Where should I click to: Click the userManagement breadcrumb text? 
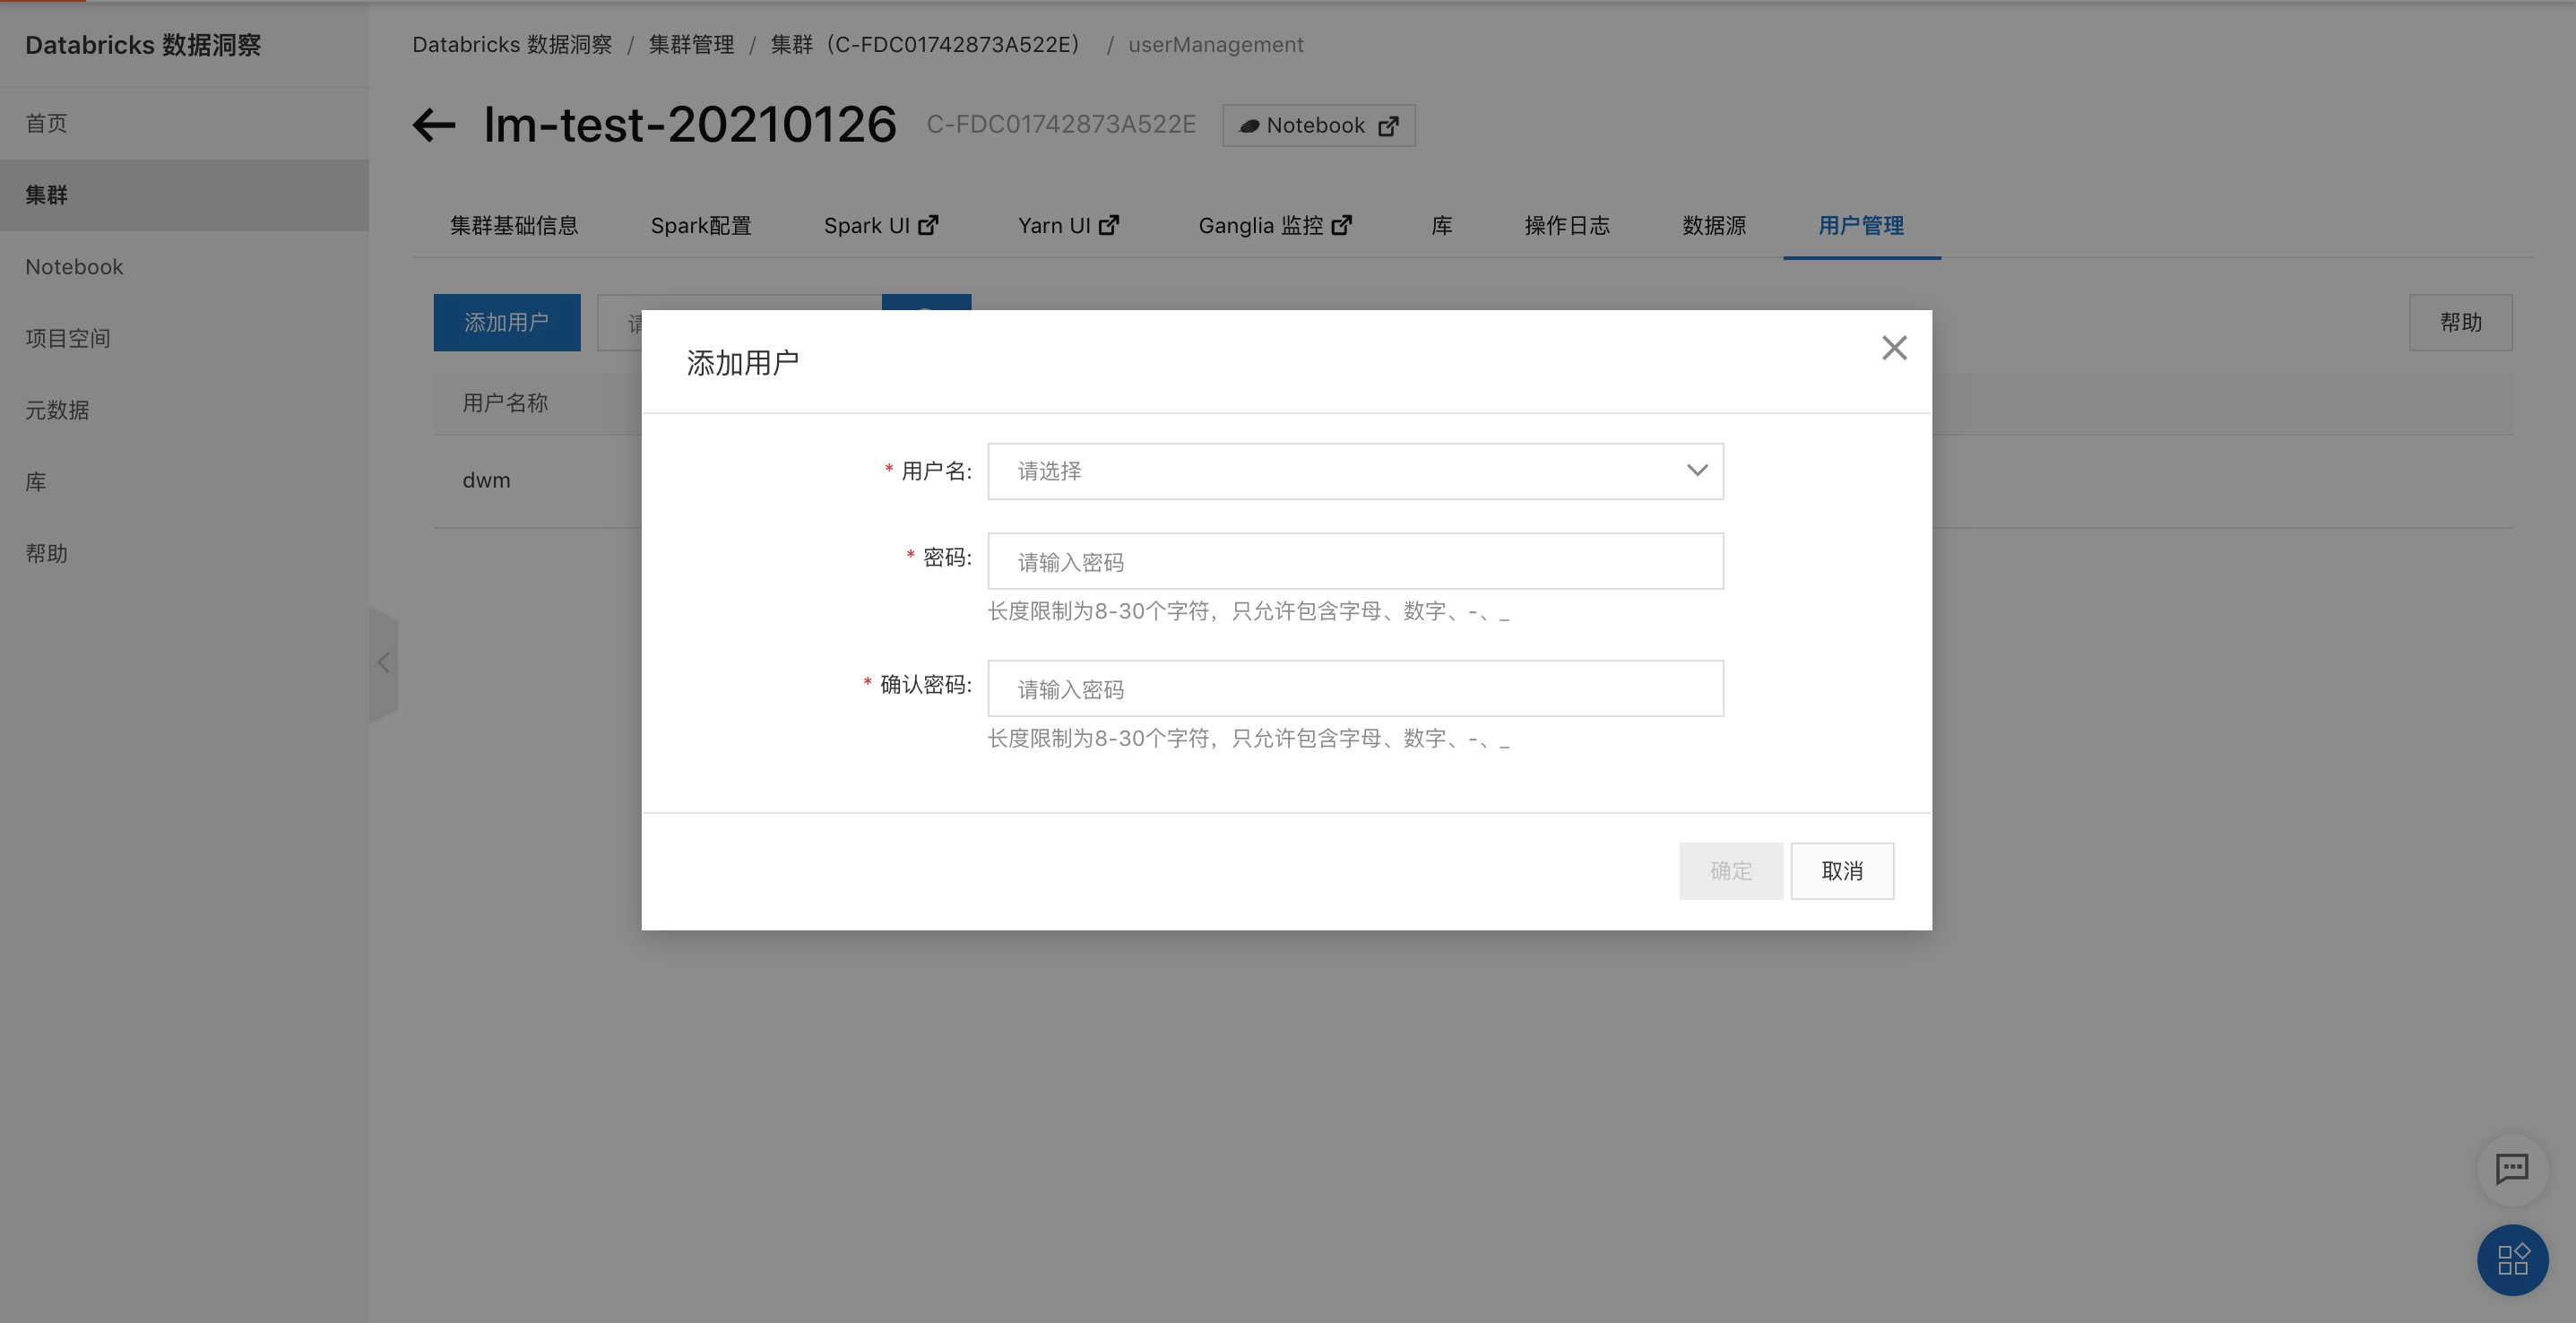[x=1215, y=45]
